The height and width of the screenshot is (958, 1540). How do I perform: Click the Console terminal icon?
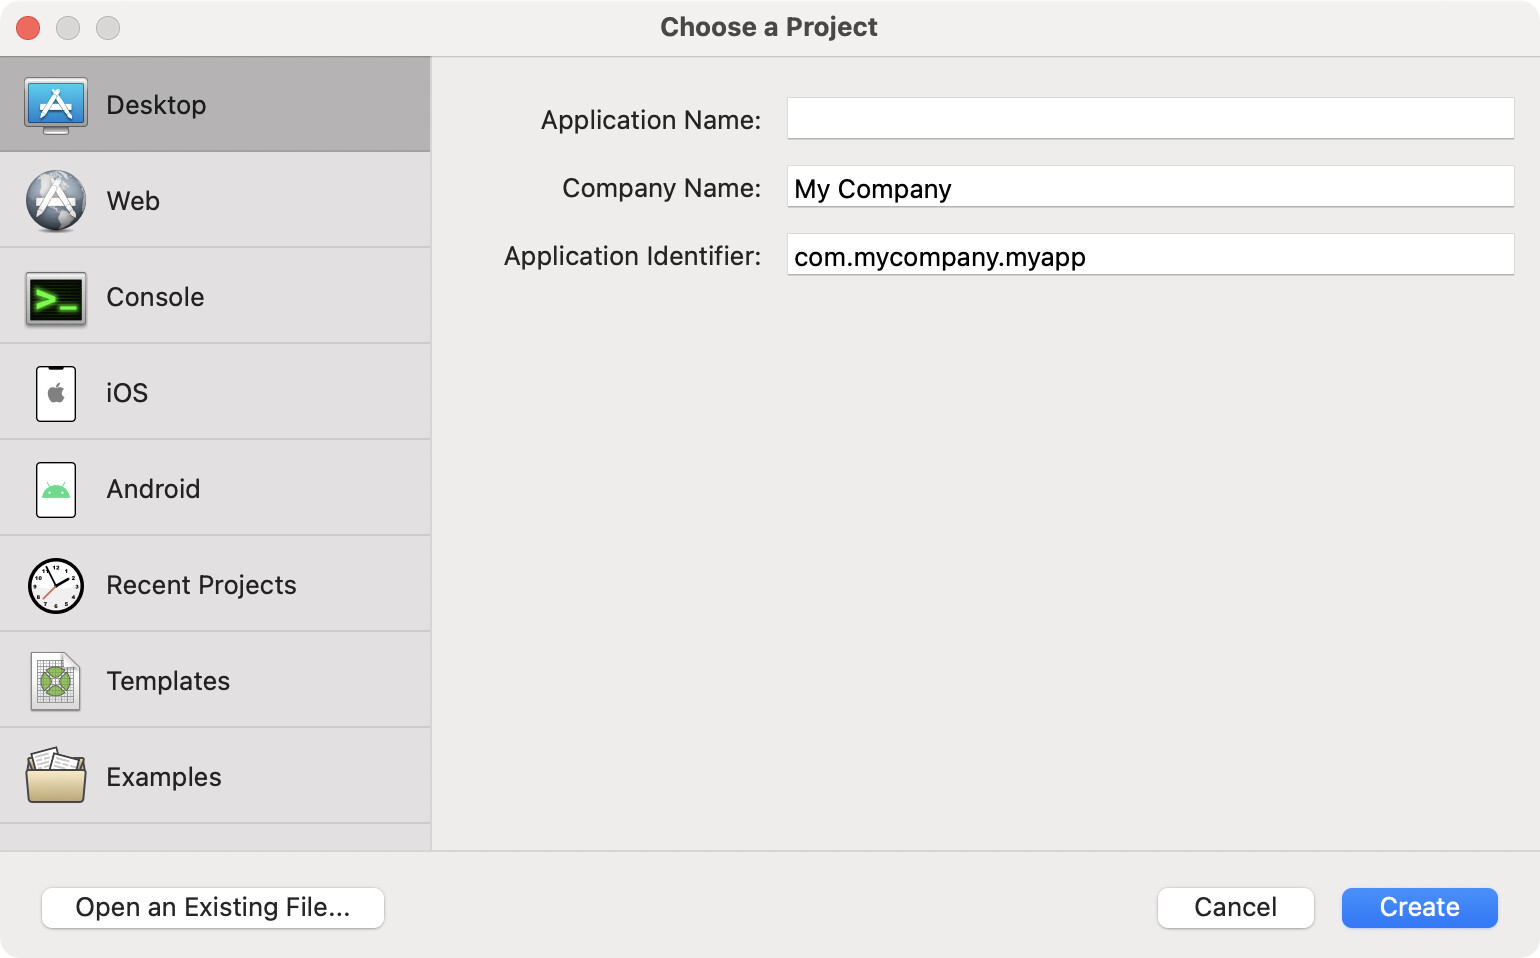pyautogui.click(x=56, y=298)
